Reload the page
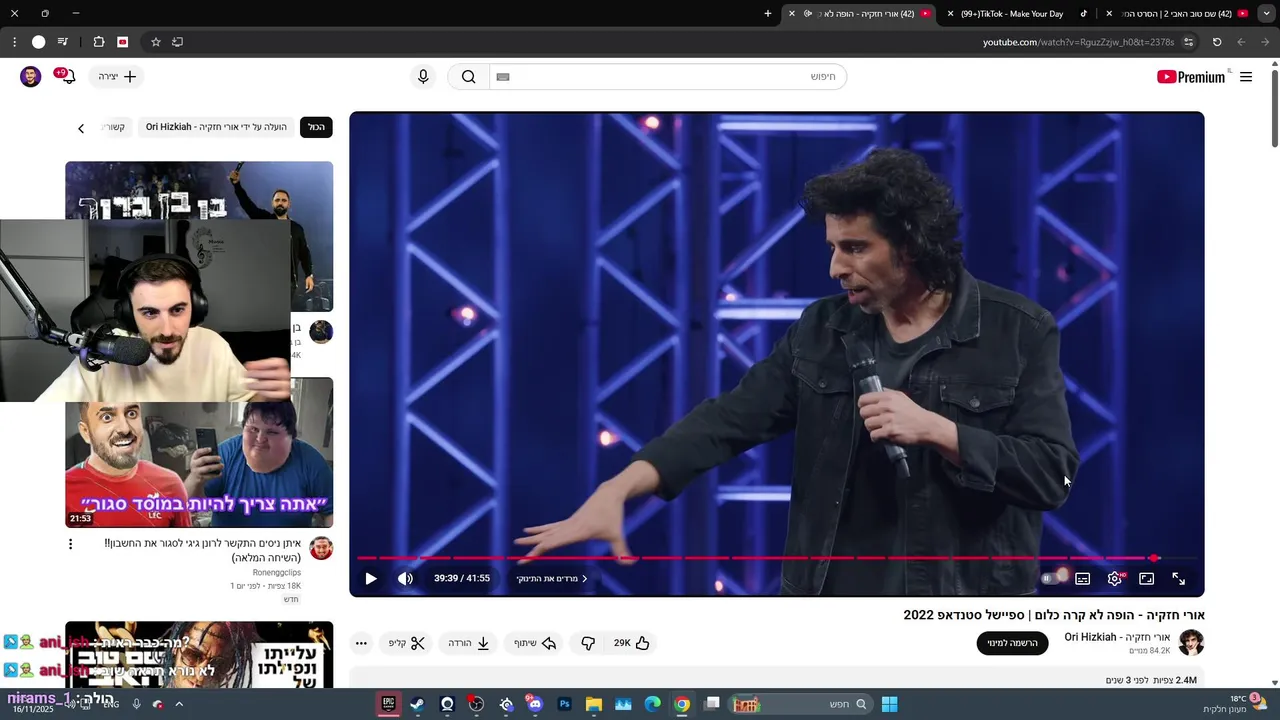The width and height of the screenshot is (1280, 720). pos(1217,42)
